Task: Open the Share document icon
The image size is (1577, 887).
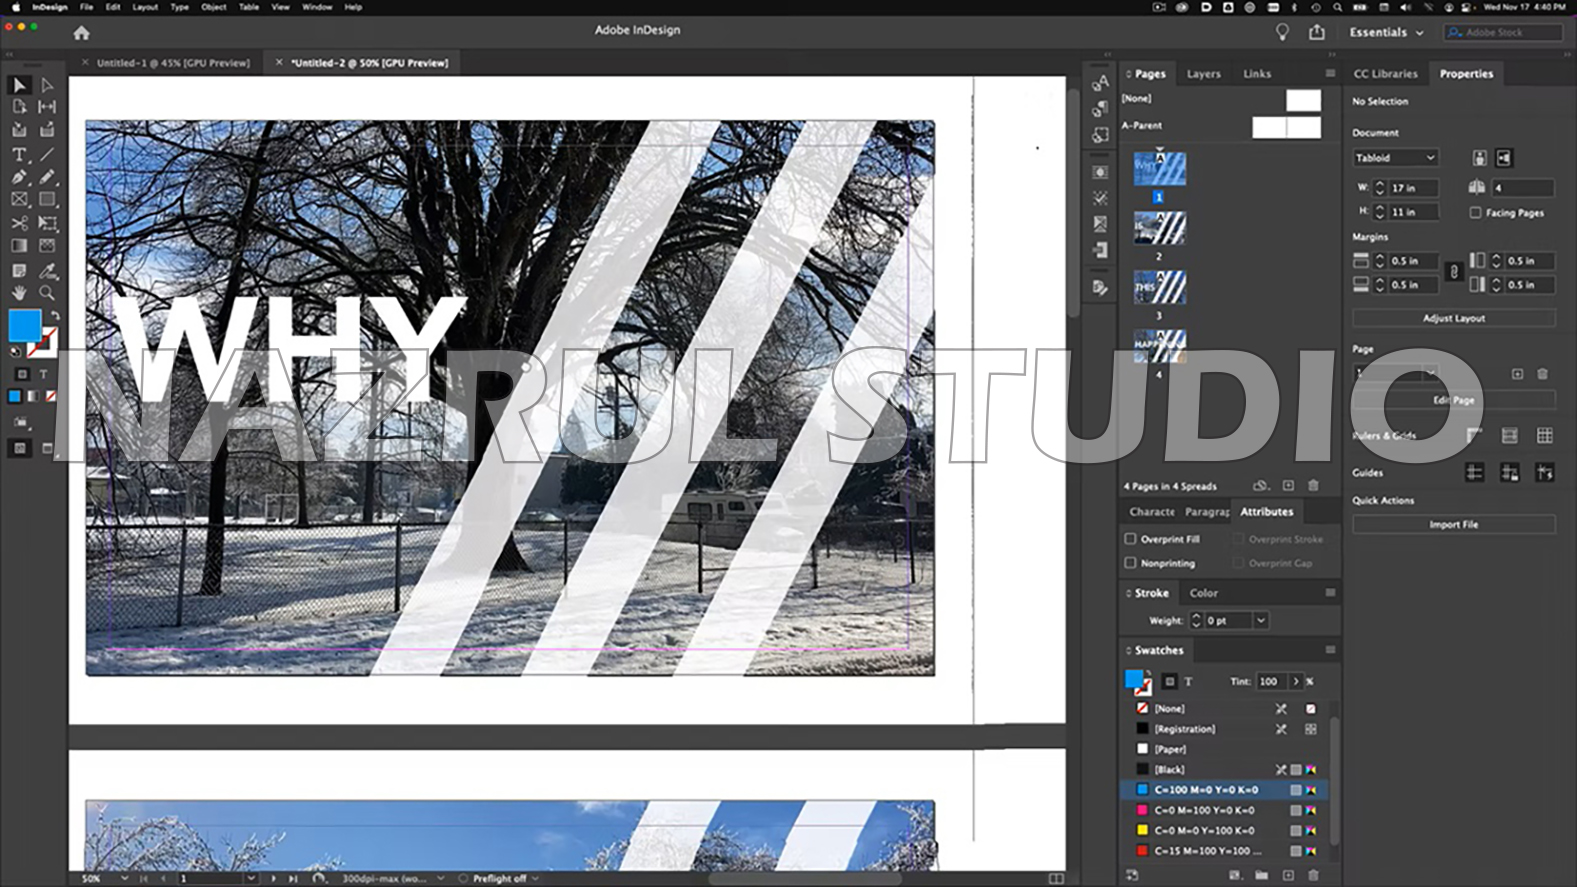Action: pos(1317,32)
